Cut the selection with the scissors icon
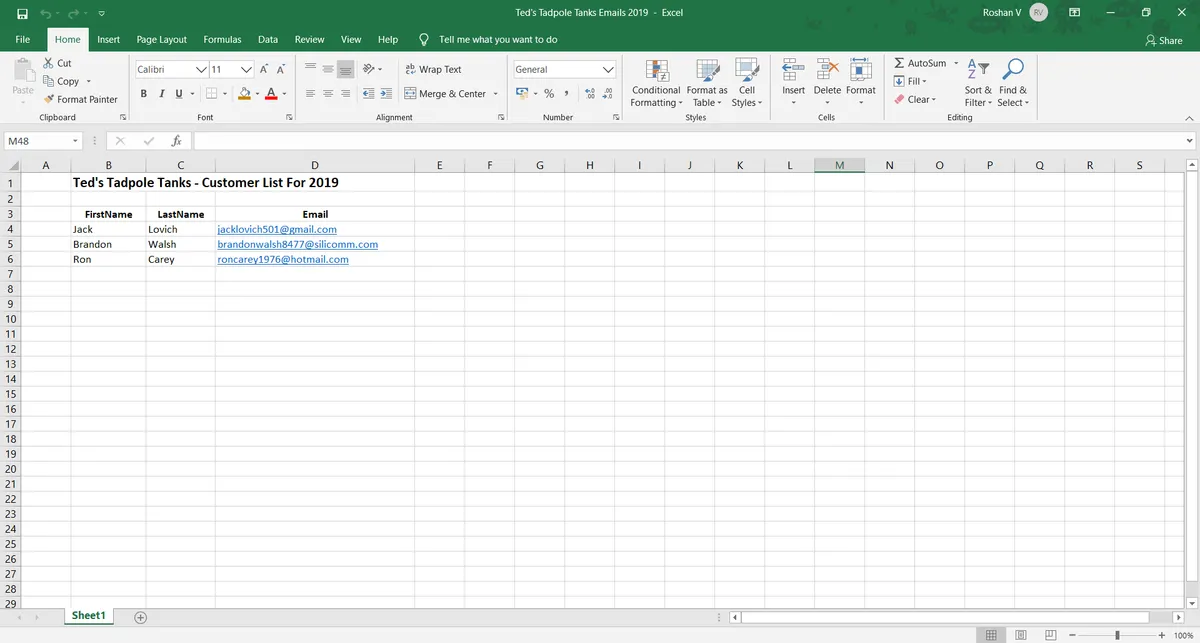Viewport: 1200px width, 643px height. (58, 63)
